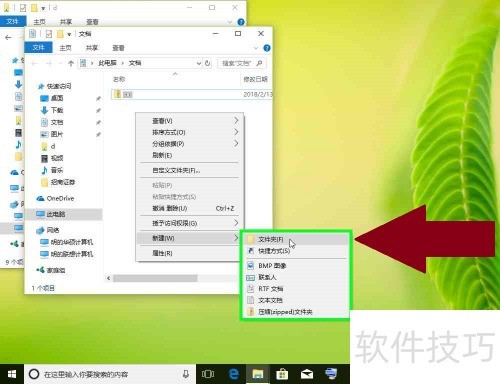This screenshot has width=500, height=384.
Task: Create a 文本文档 from the submenu
Action: pos(297,300)
